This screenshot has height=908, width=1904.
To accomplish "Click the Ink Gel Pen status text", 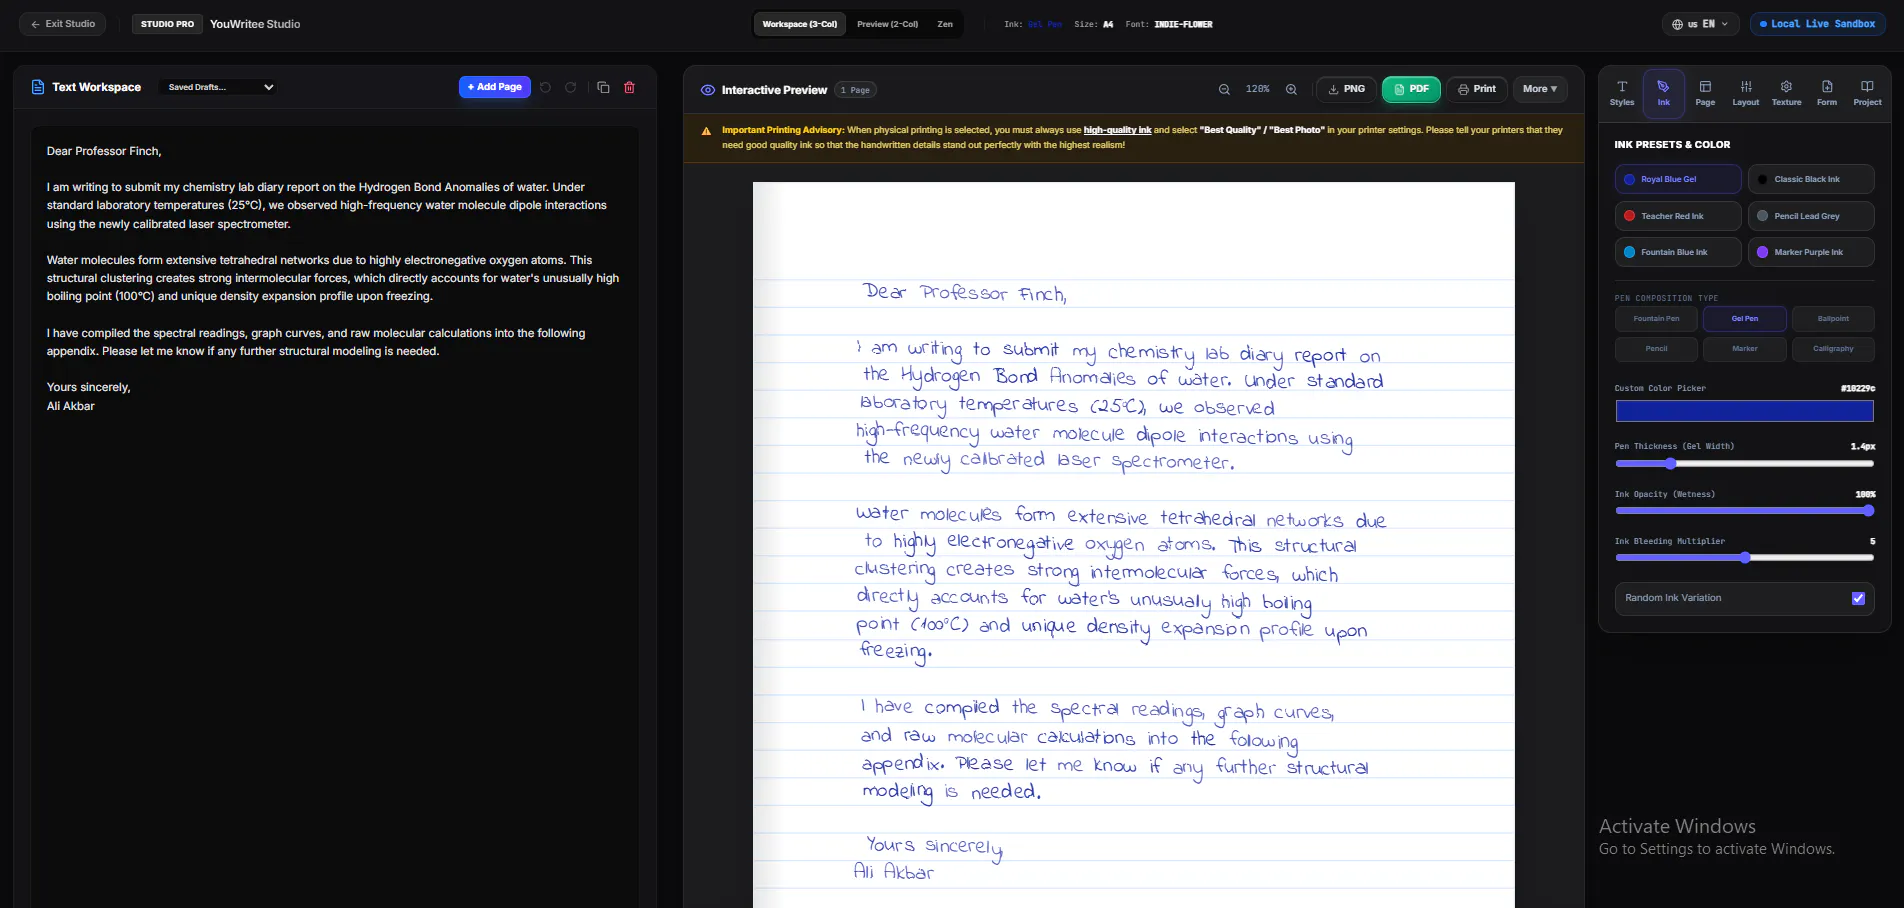I will point(1033,24).
